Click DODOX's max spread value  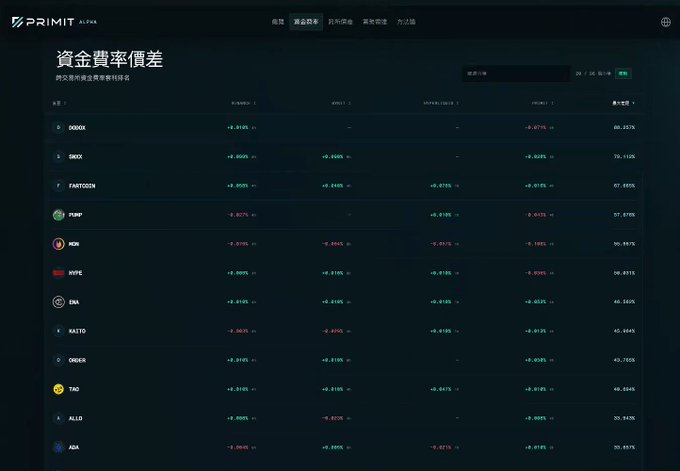coord(624,128)
